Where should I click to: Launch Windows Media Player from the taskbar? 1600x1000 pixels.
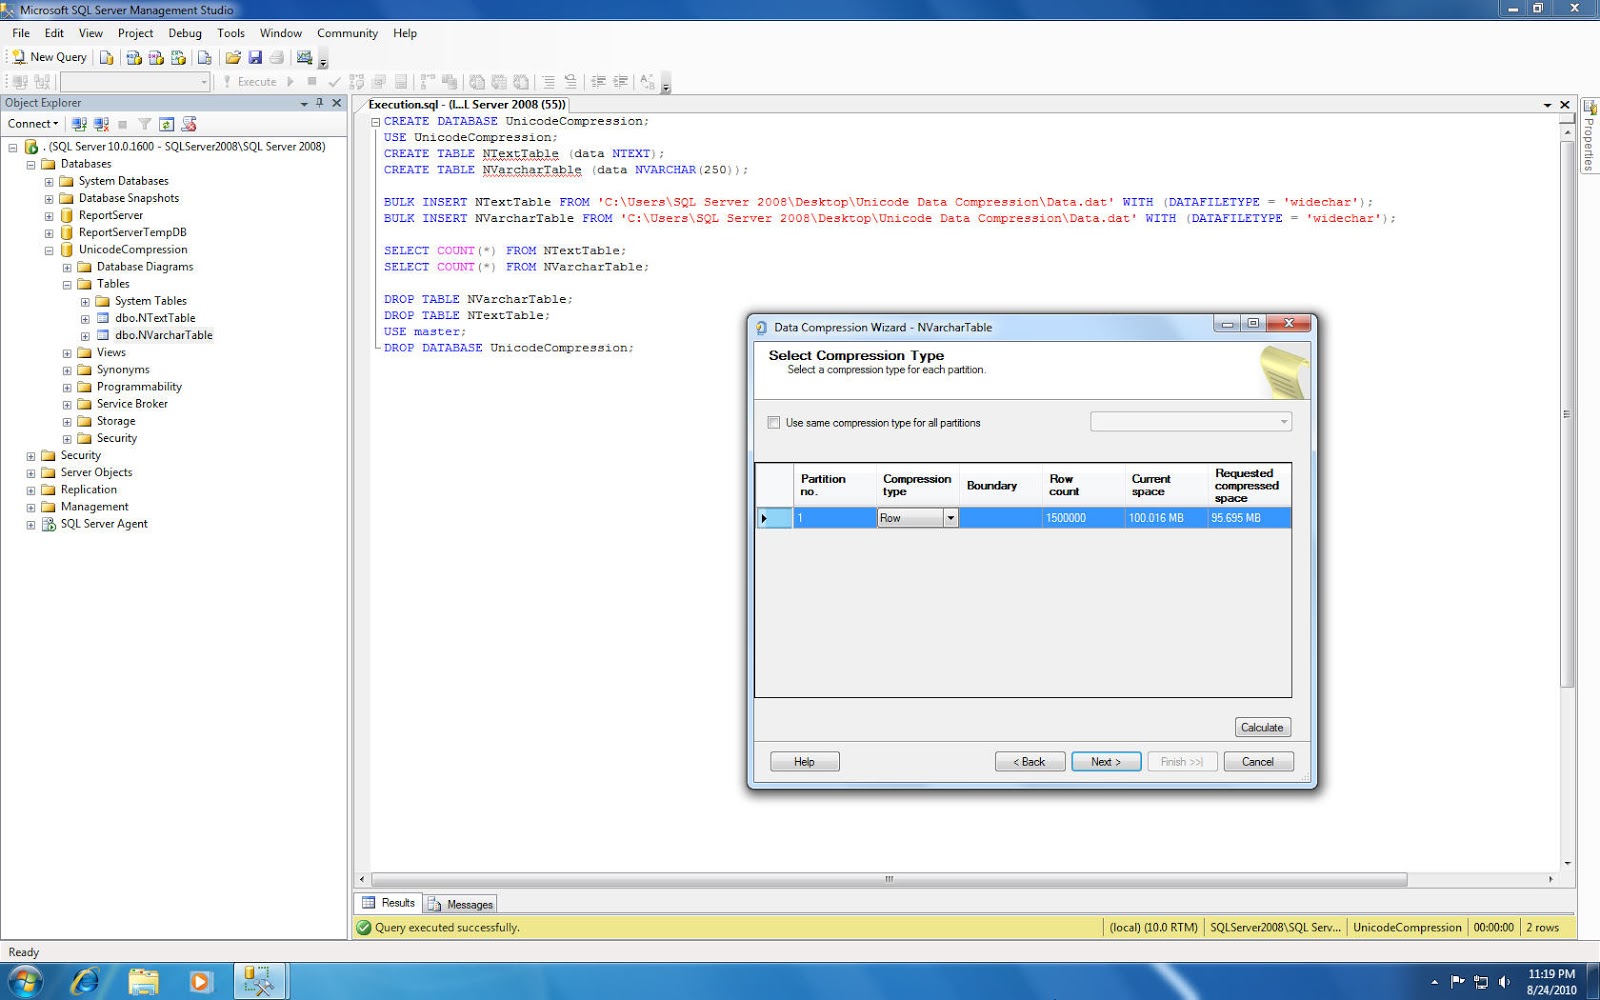click(200, 981)
